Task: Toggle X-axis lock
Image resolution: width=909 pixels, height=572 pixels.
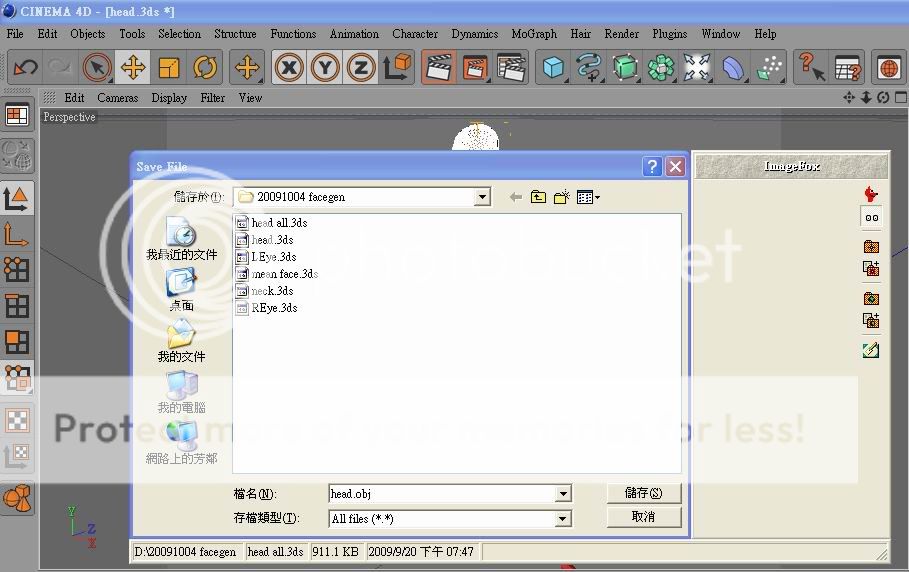Action: pyautogui.click(x=289, y=68)
